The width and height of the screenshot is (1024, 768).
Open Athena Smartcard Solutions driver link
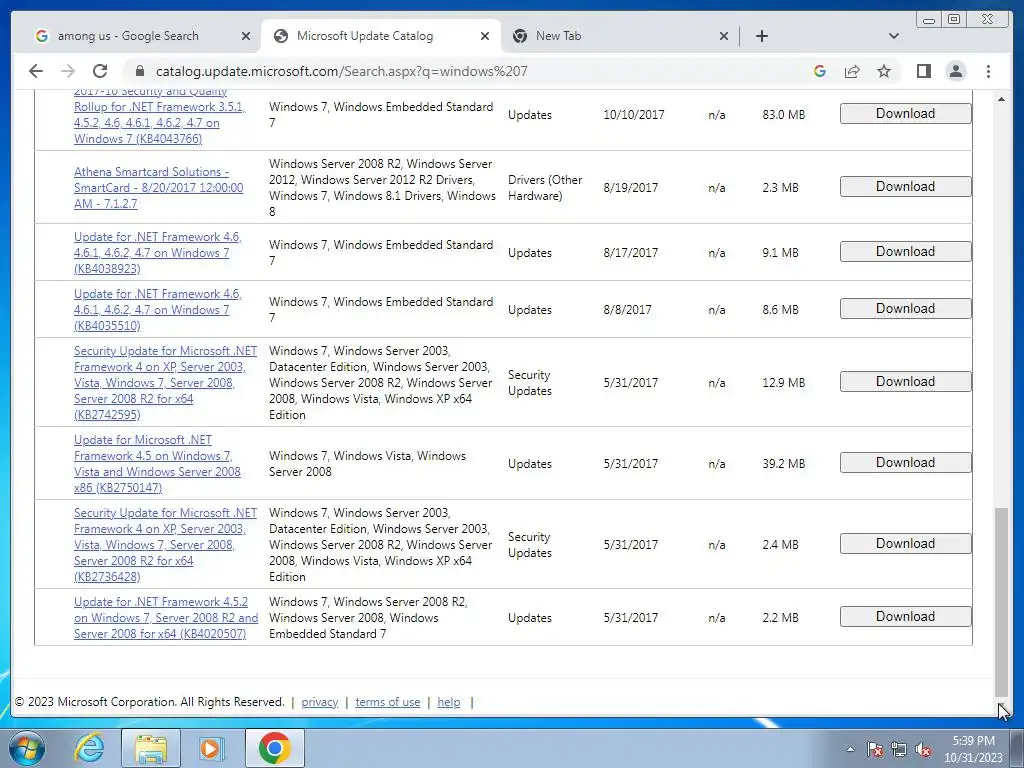click(x=159, y=187)
